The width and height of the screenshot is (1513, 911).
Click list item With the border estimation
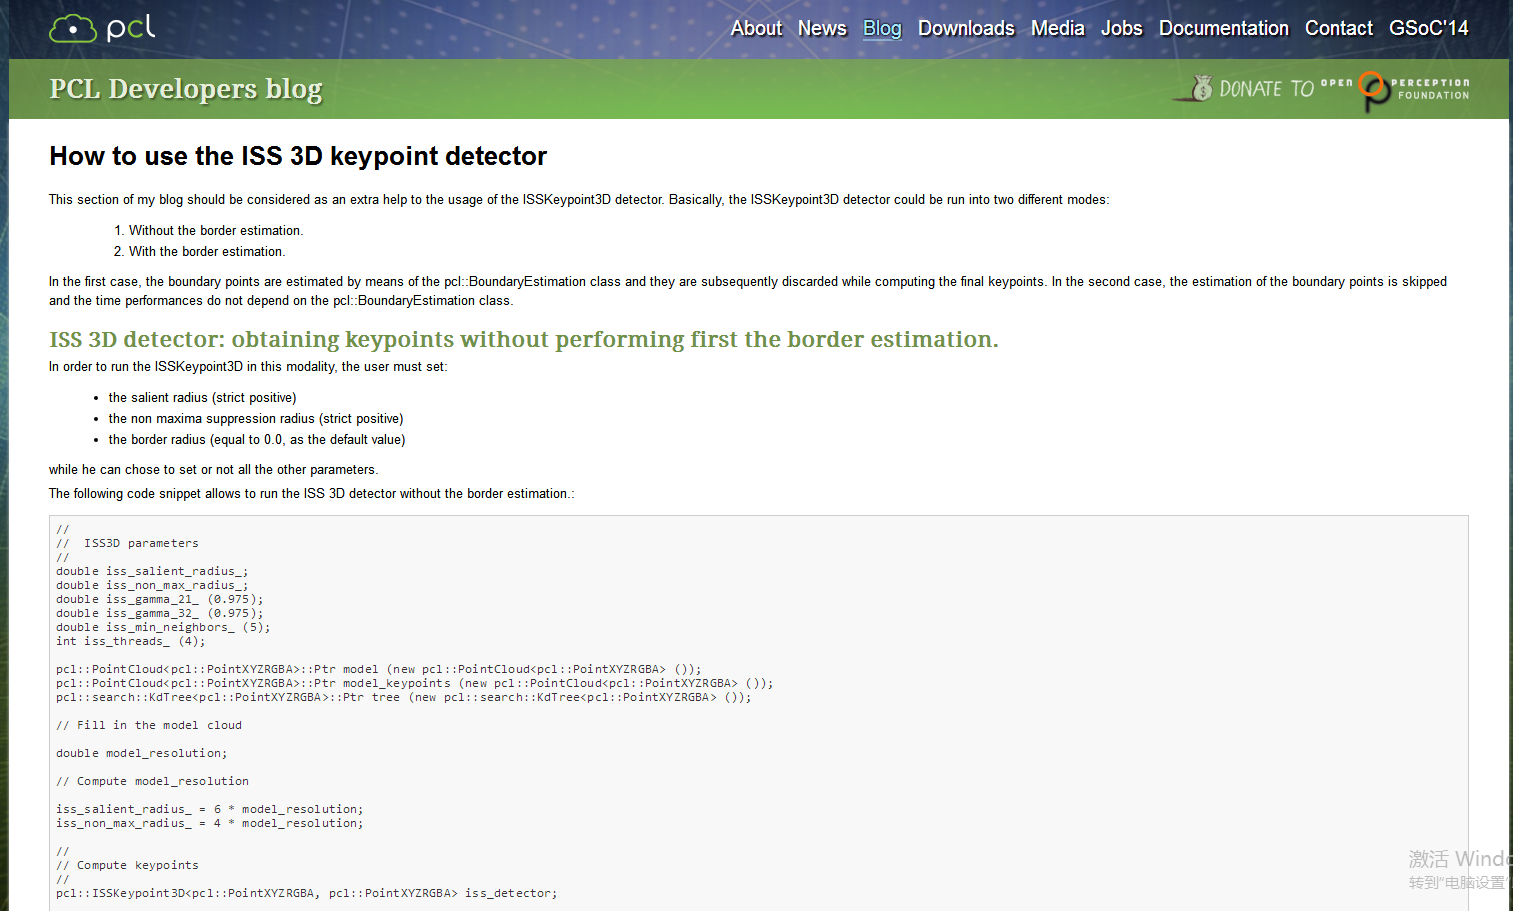207,252
